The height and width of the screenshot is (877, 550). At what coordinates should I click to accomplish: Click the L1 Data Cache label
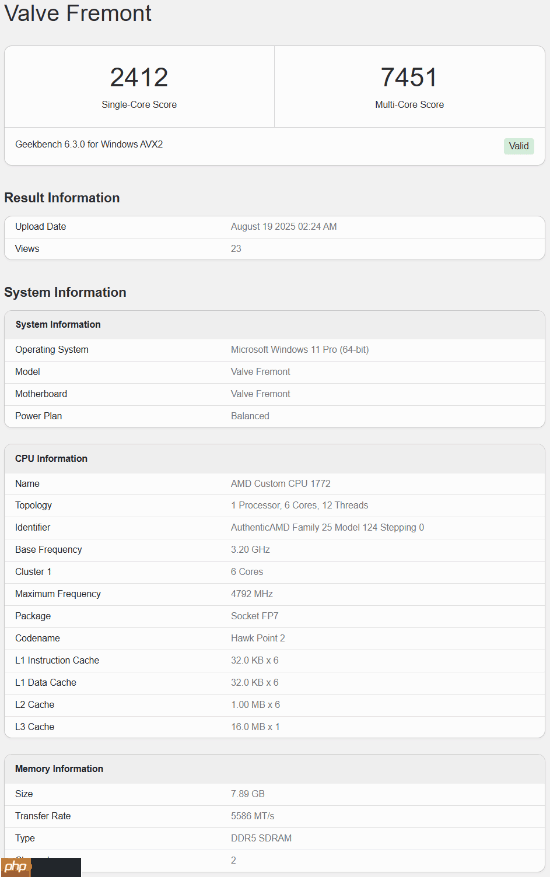click(x=46, y=682)
